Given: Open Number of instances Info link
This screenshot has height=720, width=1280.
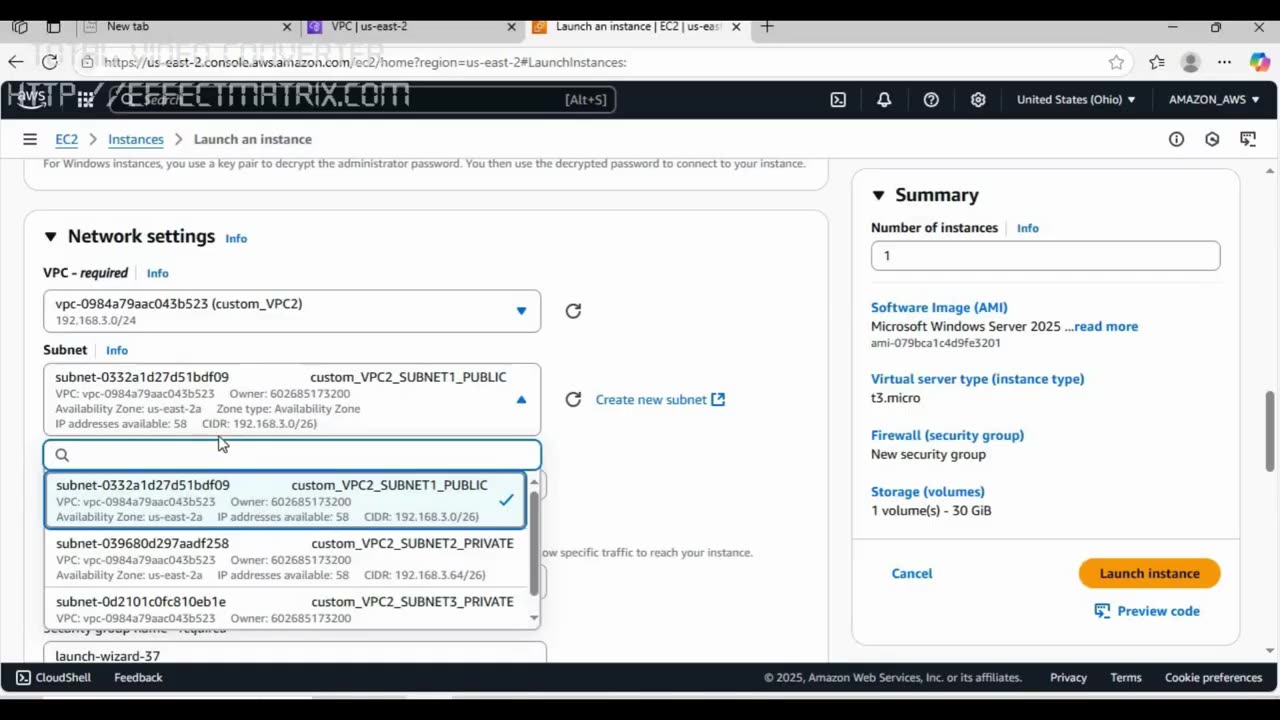Looking at the screenshot, I should point(1028,228).
